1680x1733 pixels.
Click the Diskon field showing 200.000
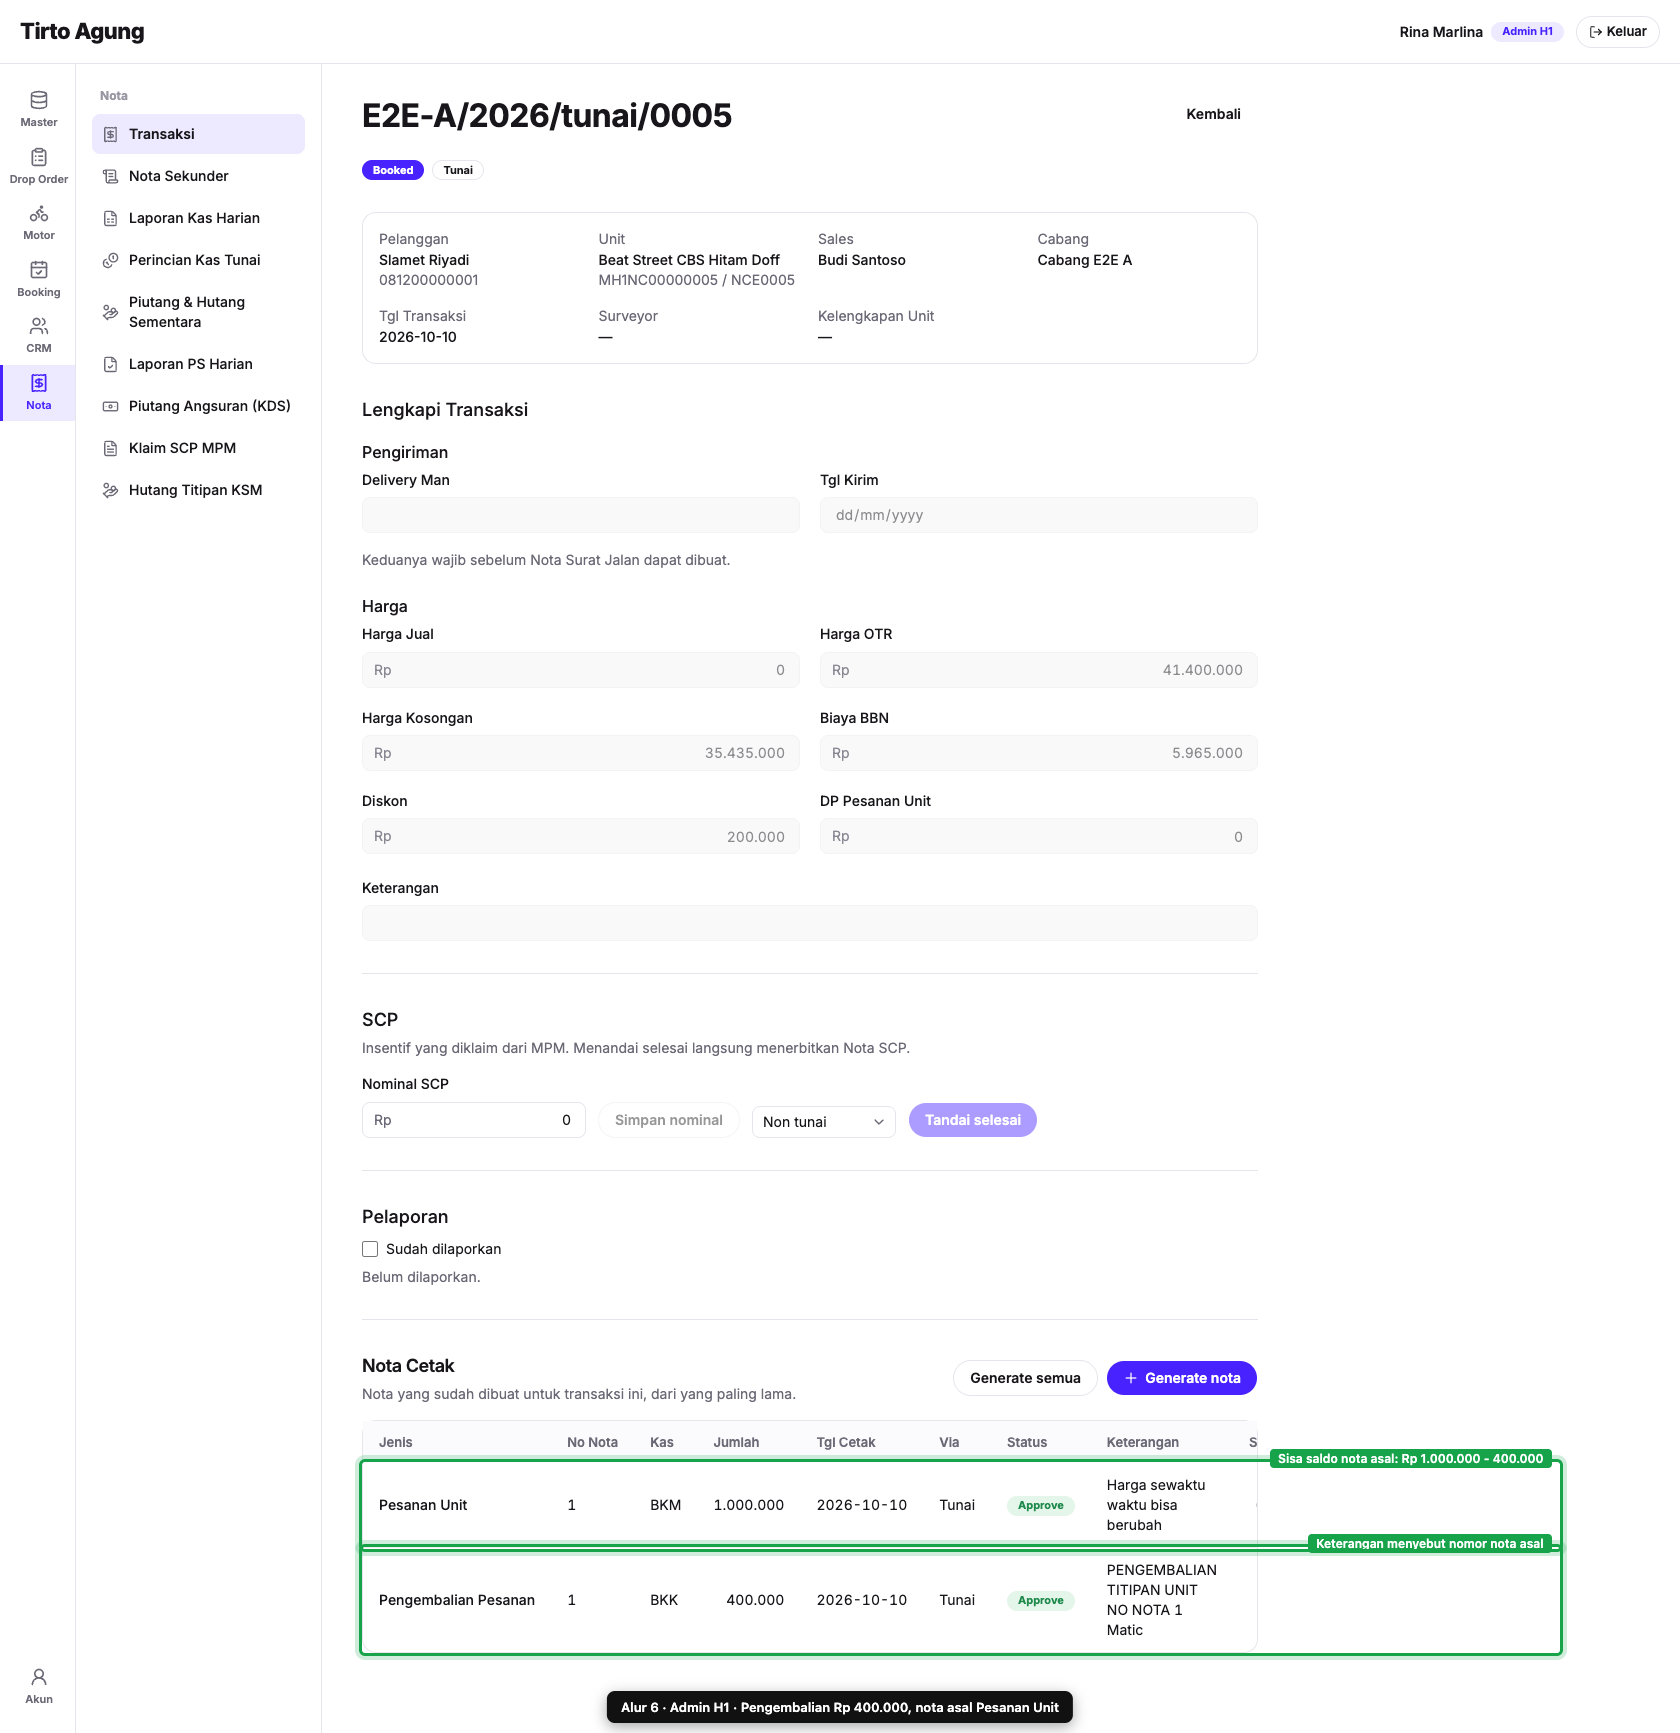(580, 836)
